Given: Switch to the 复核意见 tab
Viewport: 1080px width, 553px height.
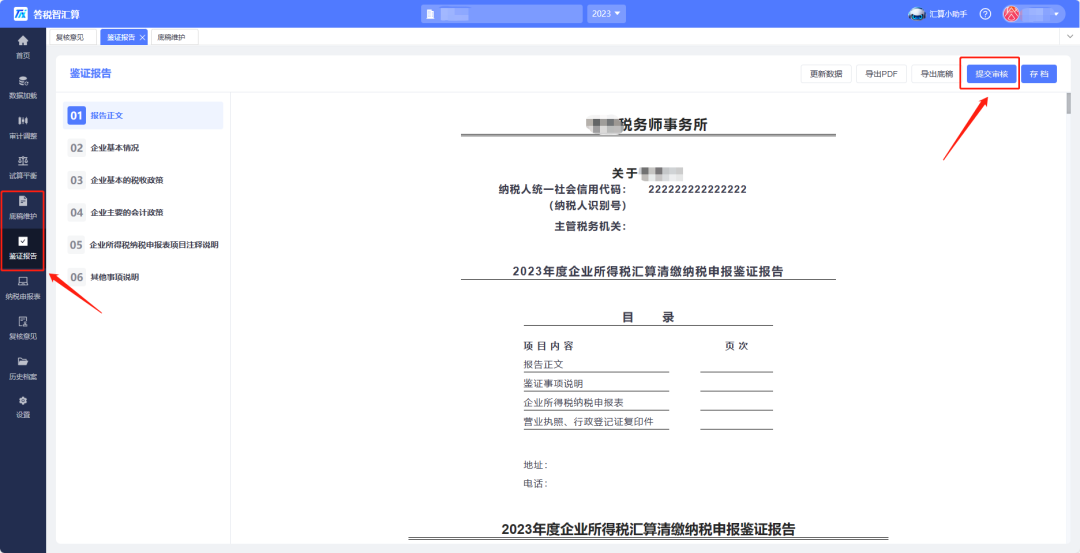Looking at the screenshot, I should pos(72,37).
